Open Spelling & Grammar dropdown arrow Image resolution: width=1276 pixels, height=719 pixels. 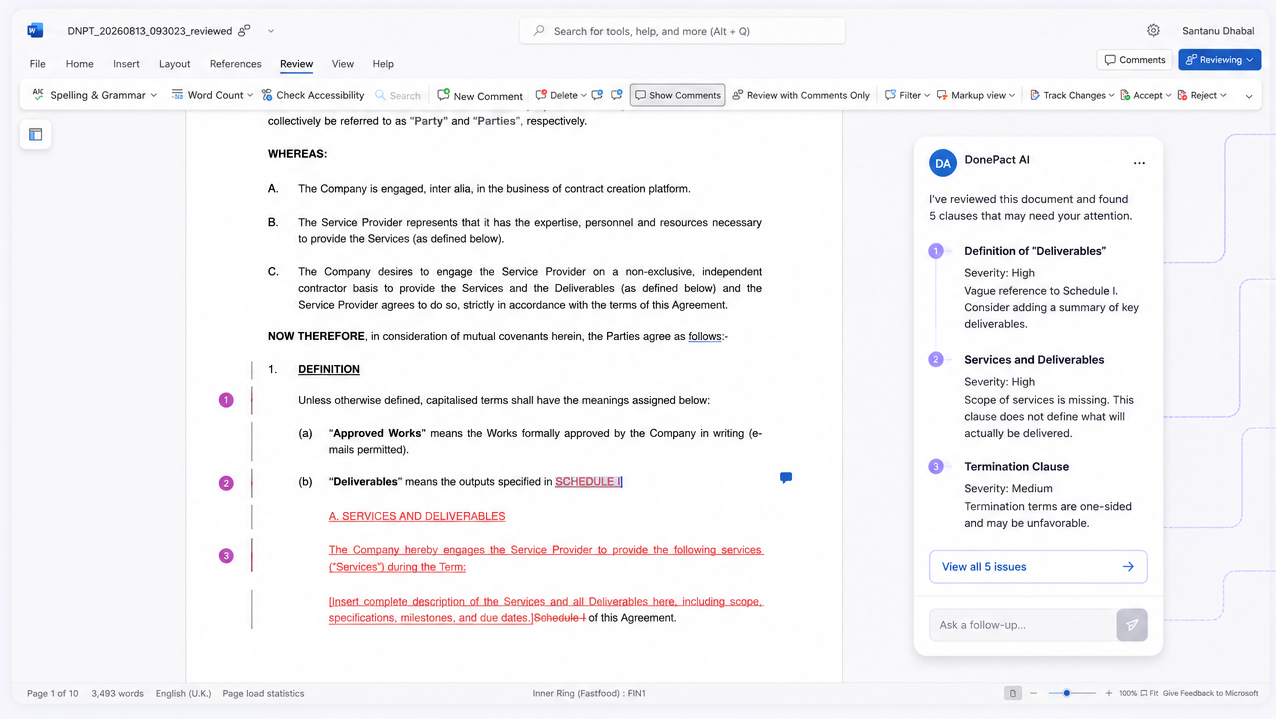[x=154, y=95]
